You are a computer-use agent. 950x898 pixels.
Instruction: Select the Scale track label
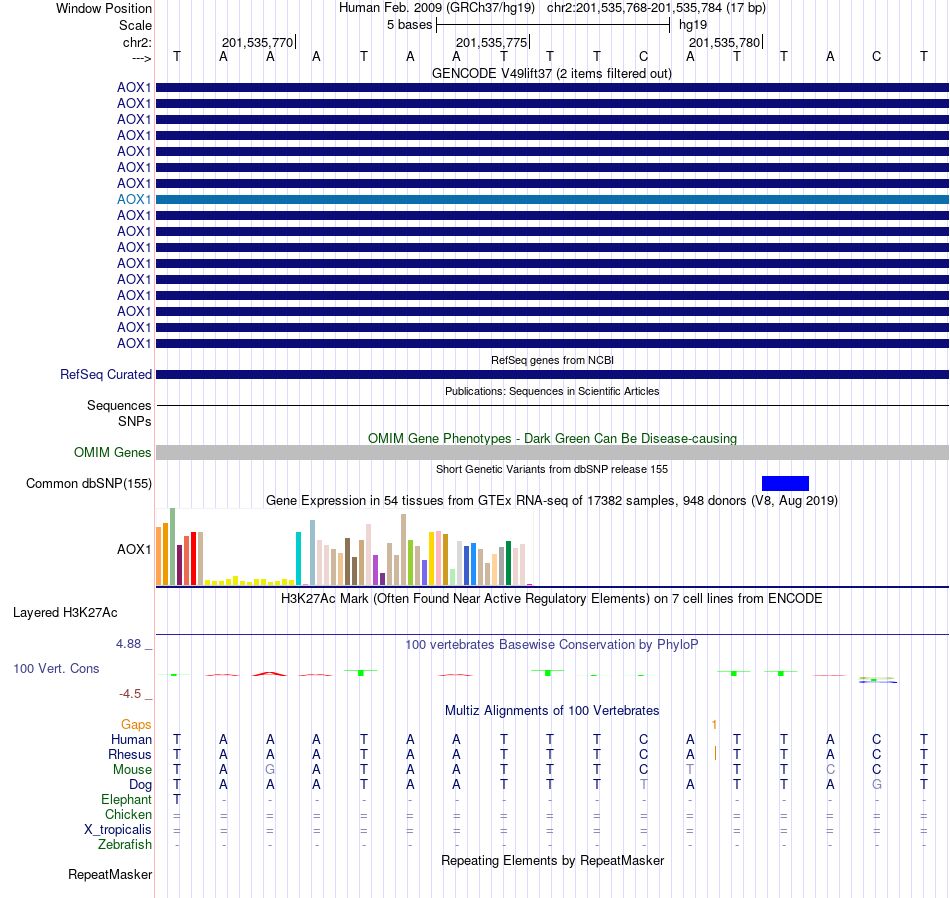pos(135,25)
